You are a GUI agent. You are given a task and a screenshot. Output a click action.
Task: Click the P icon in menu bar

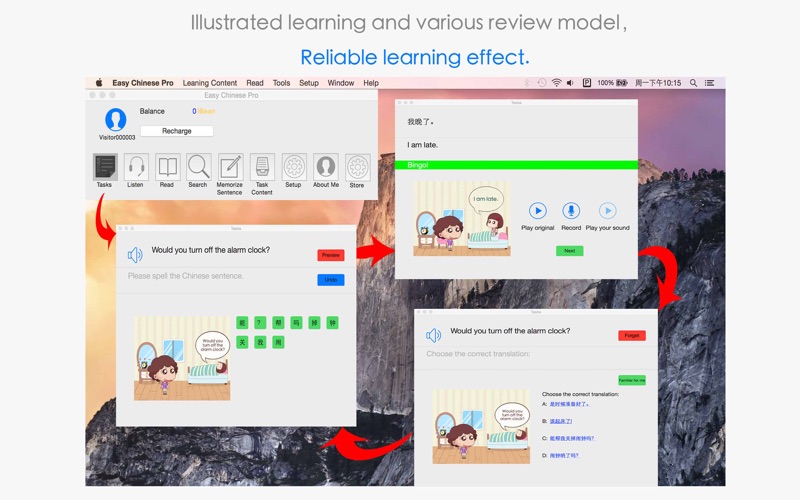[x=587, y=83]
